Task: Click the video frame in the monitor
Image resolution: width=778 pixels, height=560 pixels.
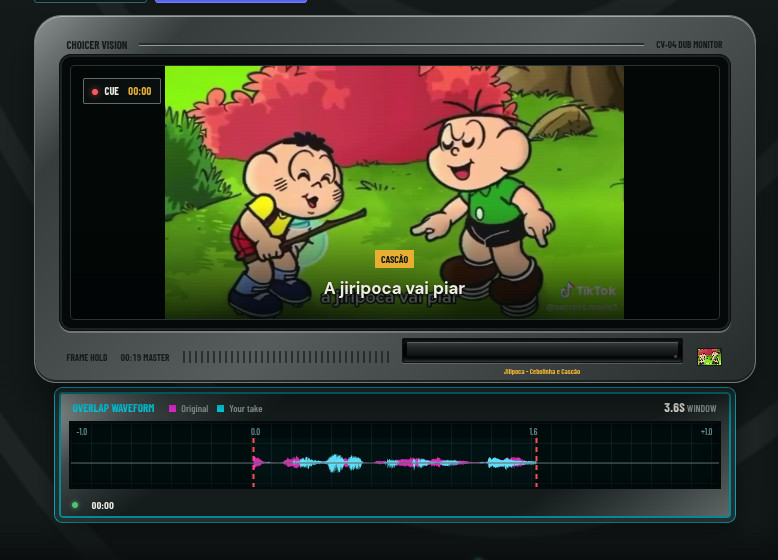Action: click(x=394, y=192)
